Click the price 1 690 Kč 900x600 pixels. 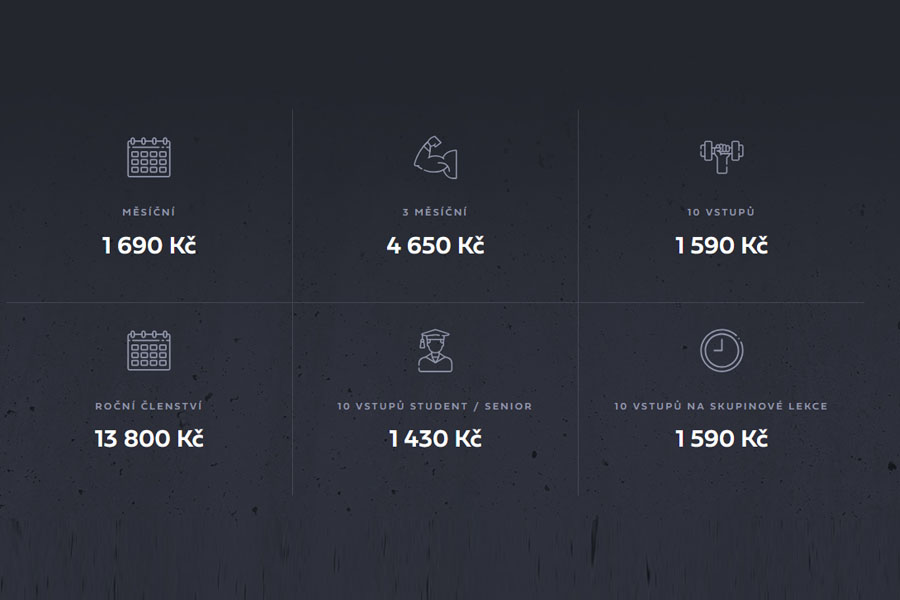point(149,246)
